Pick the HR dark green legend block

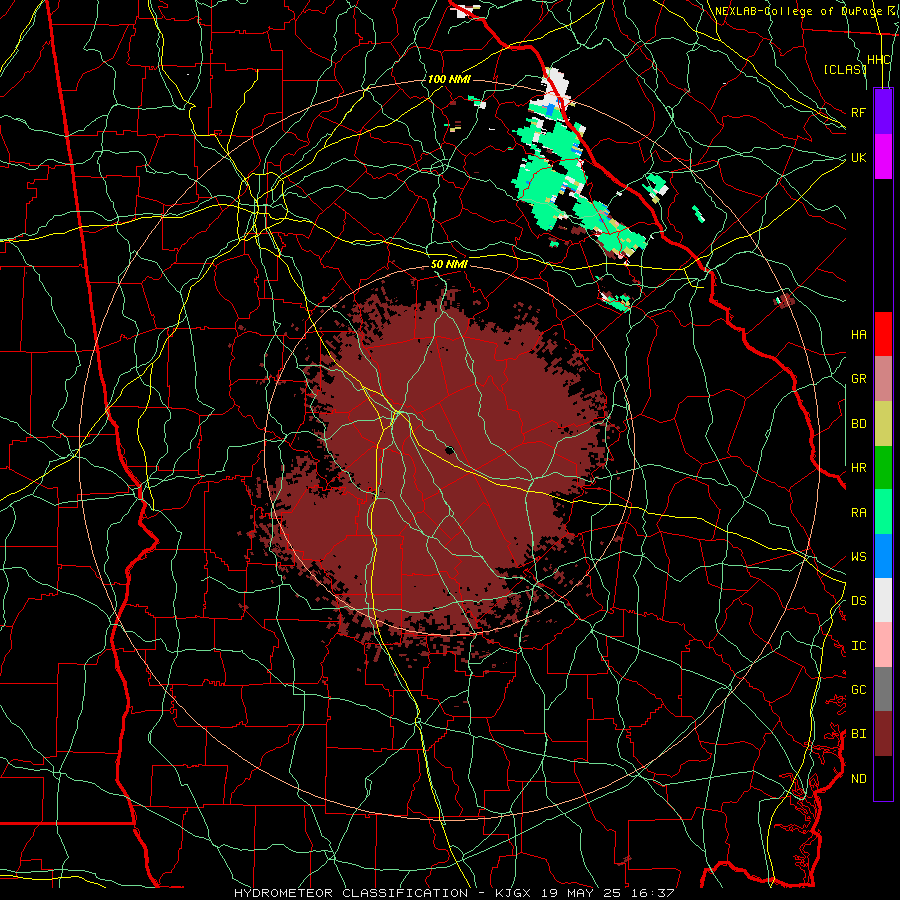click(883, 468)
